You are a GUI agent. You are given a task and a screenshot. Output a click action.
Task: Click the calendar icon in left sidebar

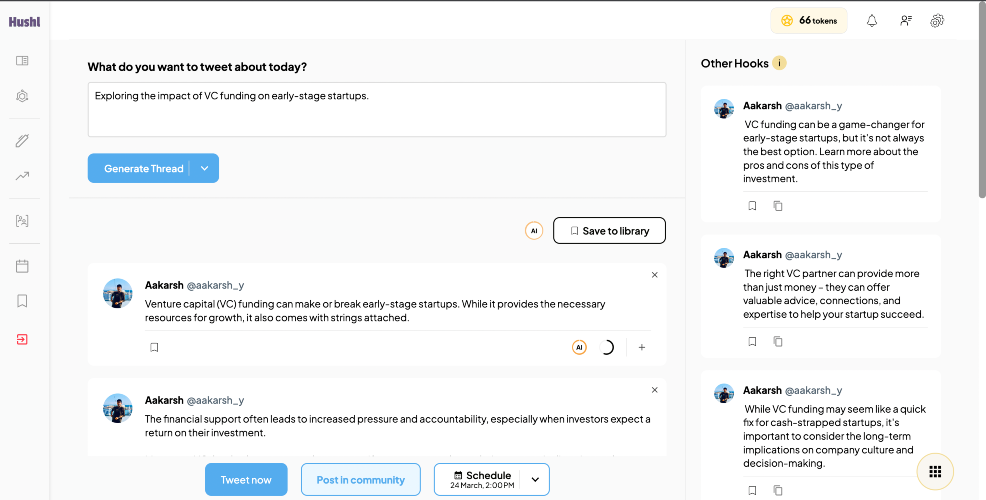(x=22, y=266)
